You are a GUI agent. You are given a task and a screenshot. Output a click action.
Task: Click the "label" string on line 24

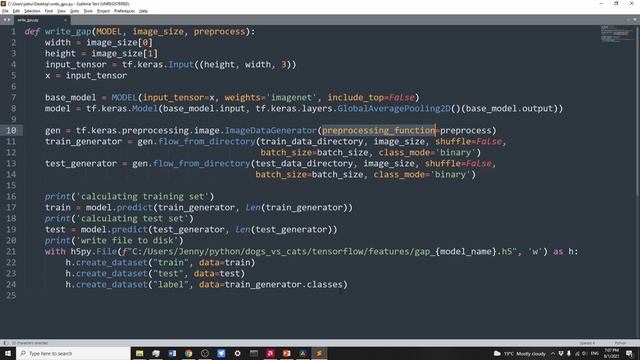[x=171, y=284]
